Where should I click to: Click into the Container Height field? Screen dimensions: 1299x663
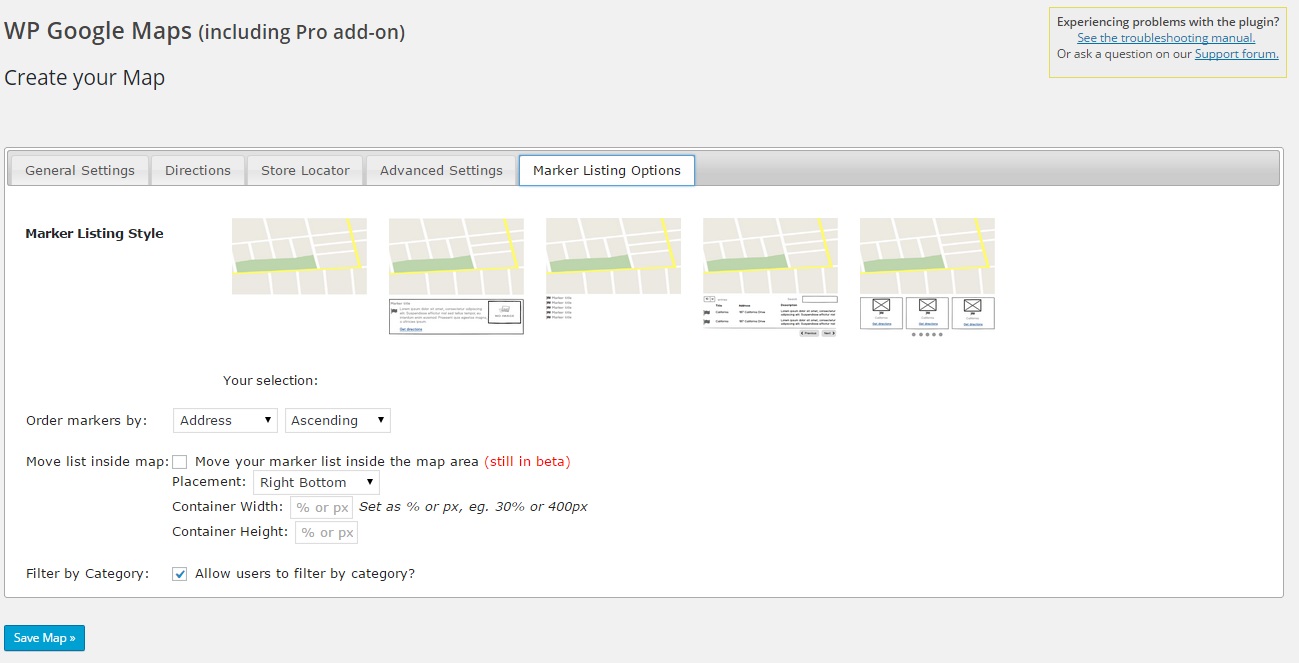pos(326,533)
